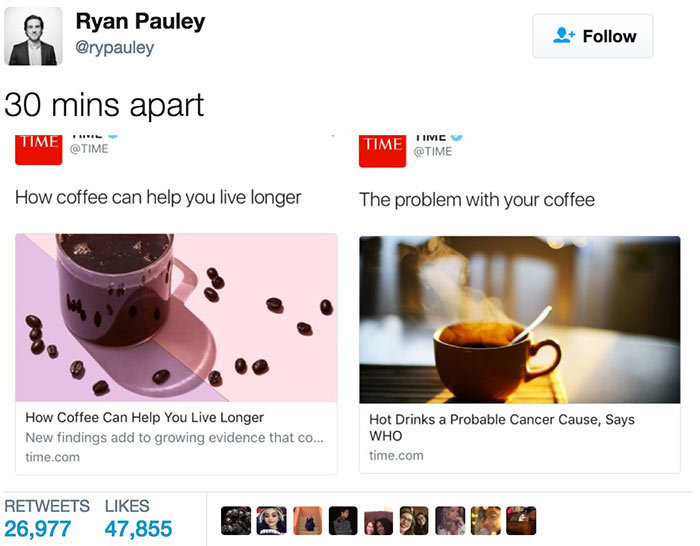The height and width of the screenshot is (546, 700).
Task: Click the right TIME logo avatar
Action: 383,151
